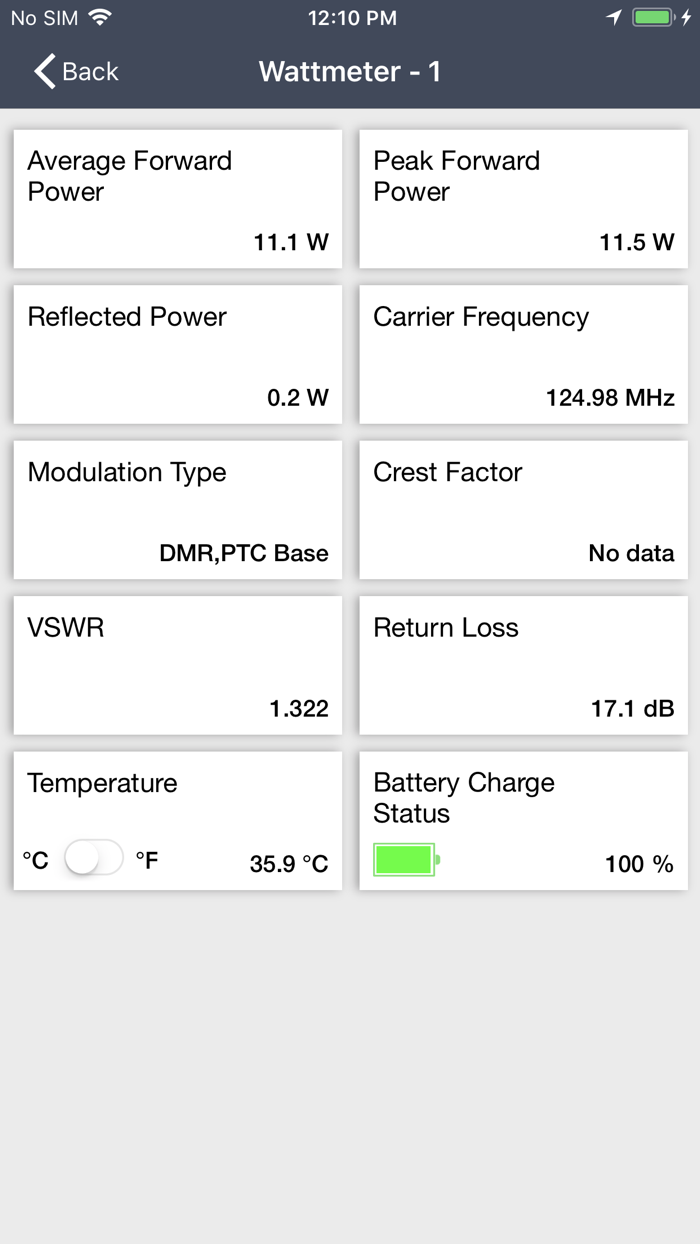Image resolution: width=700 pixels, height=1244 pixels.
Task: Tap the charging bolt icon beside the battery
Action: point(687,16)
